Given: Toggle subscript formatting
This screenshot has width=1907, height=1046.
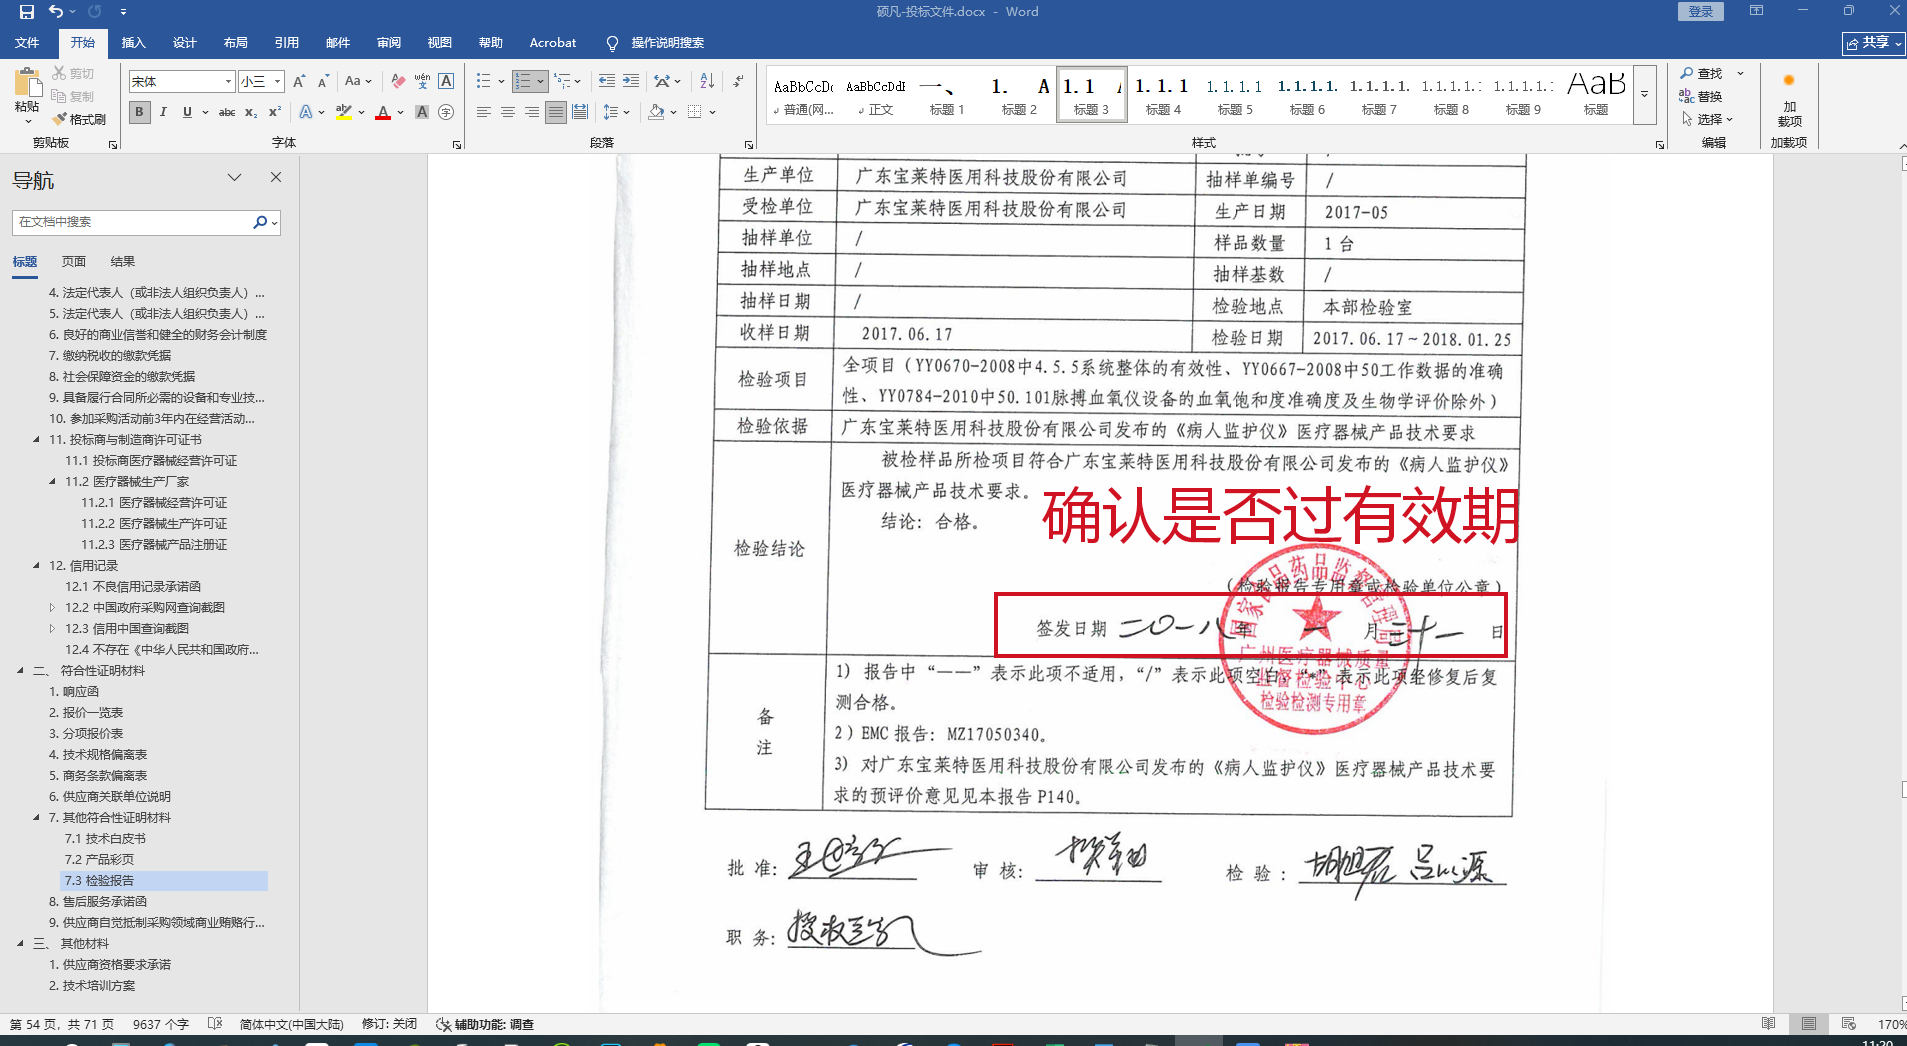Looking at the screenshot, I should [x=251, y=112].
